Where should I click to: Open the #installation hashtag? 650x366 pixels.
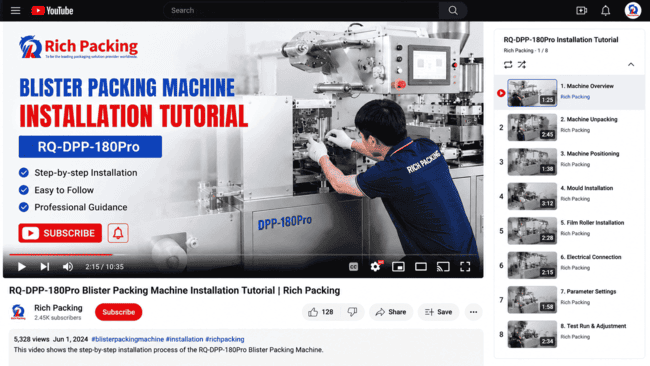tap(184, 339)
